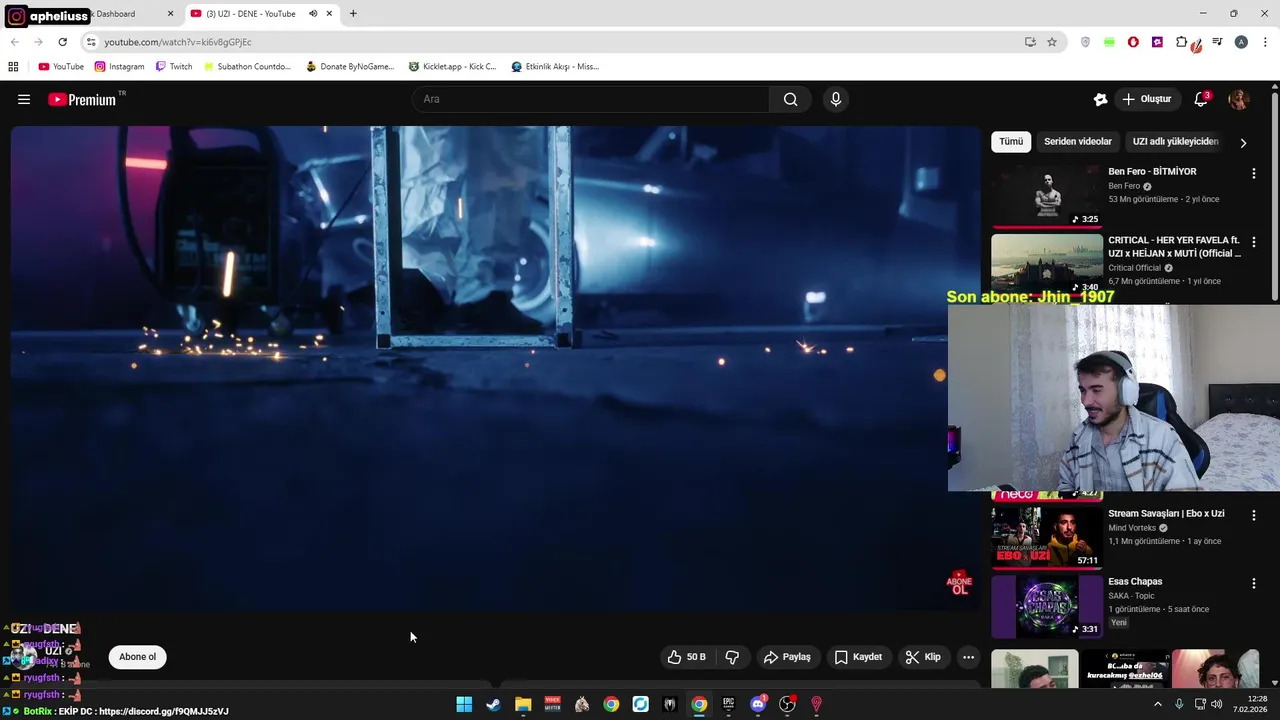Click the magnifier search button

click(x=790, y=99)
